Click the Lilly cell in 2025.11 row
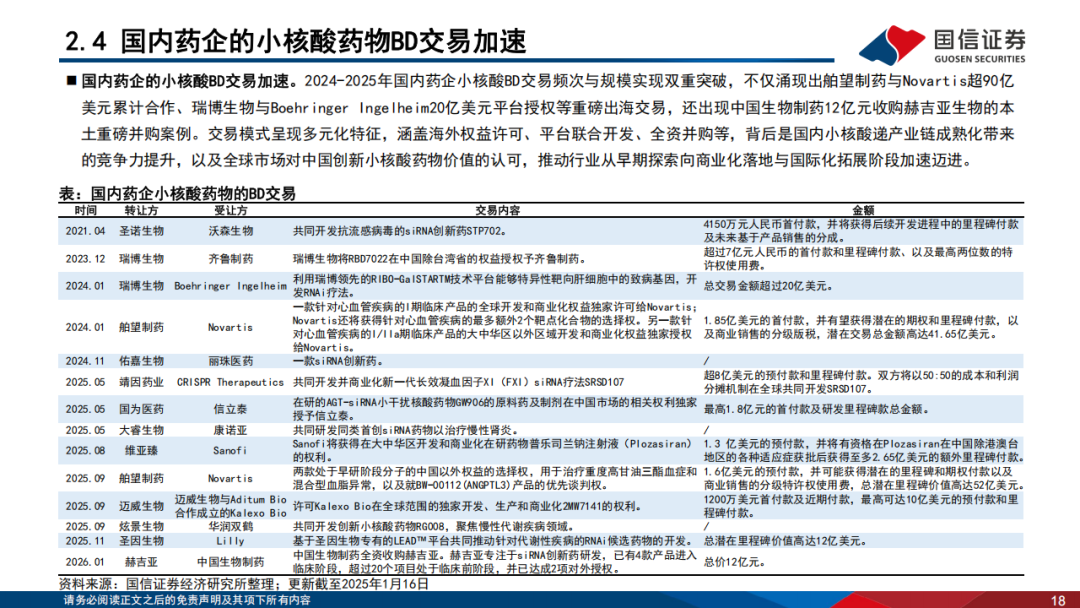 pos(230,541)
